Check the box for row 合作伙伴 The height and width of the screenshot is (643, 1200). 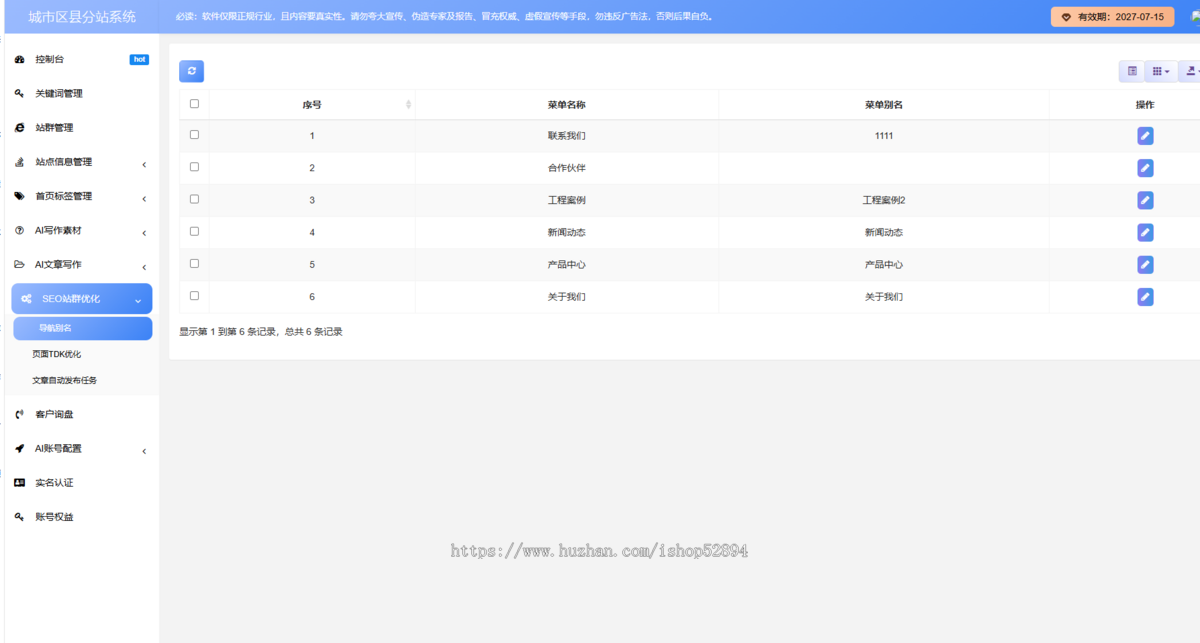pos(194,167)
